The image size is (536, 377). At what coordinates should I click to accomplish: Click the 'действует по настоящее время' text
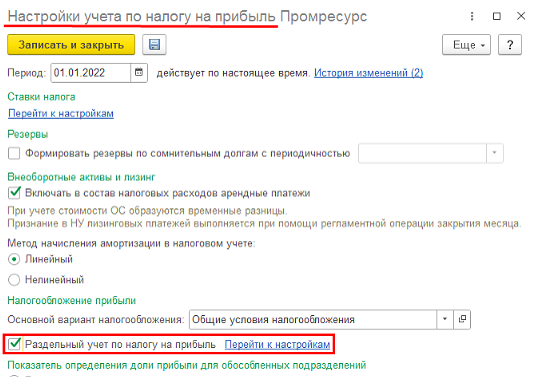(x=233, y=73)
